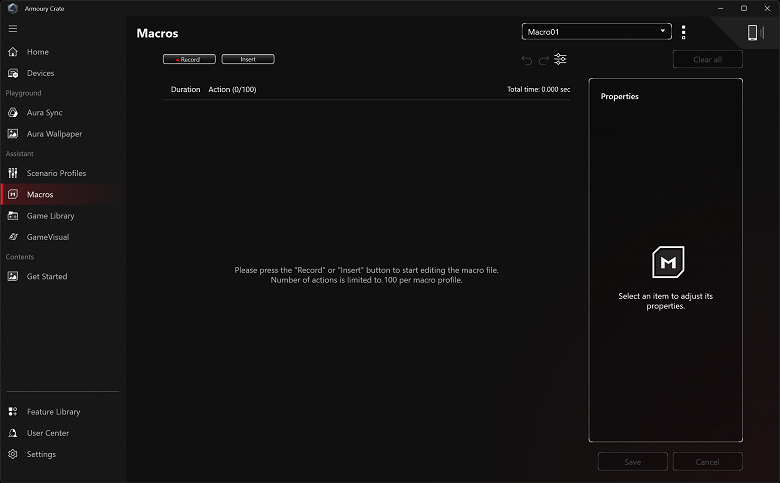Click the Feature Library icon
780x483 pixels.
13,412
